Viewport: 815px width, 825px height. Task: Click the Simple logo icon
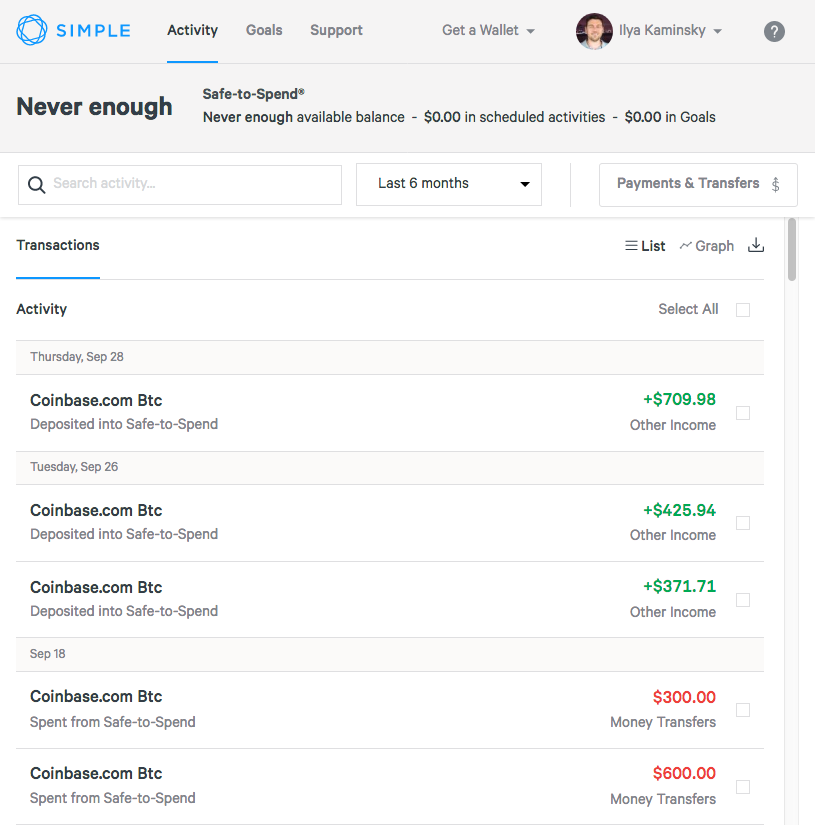click(32, 30)
